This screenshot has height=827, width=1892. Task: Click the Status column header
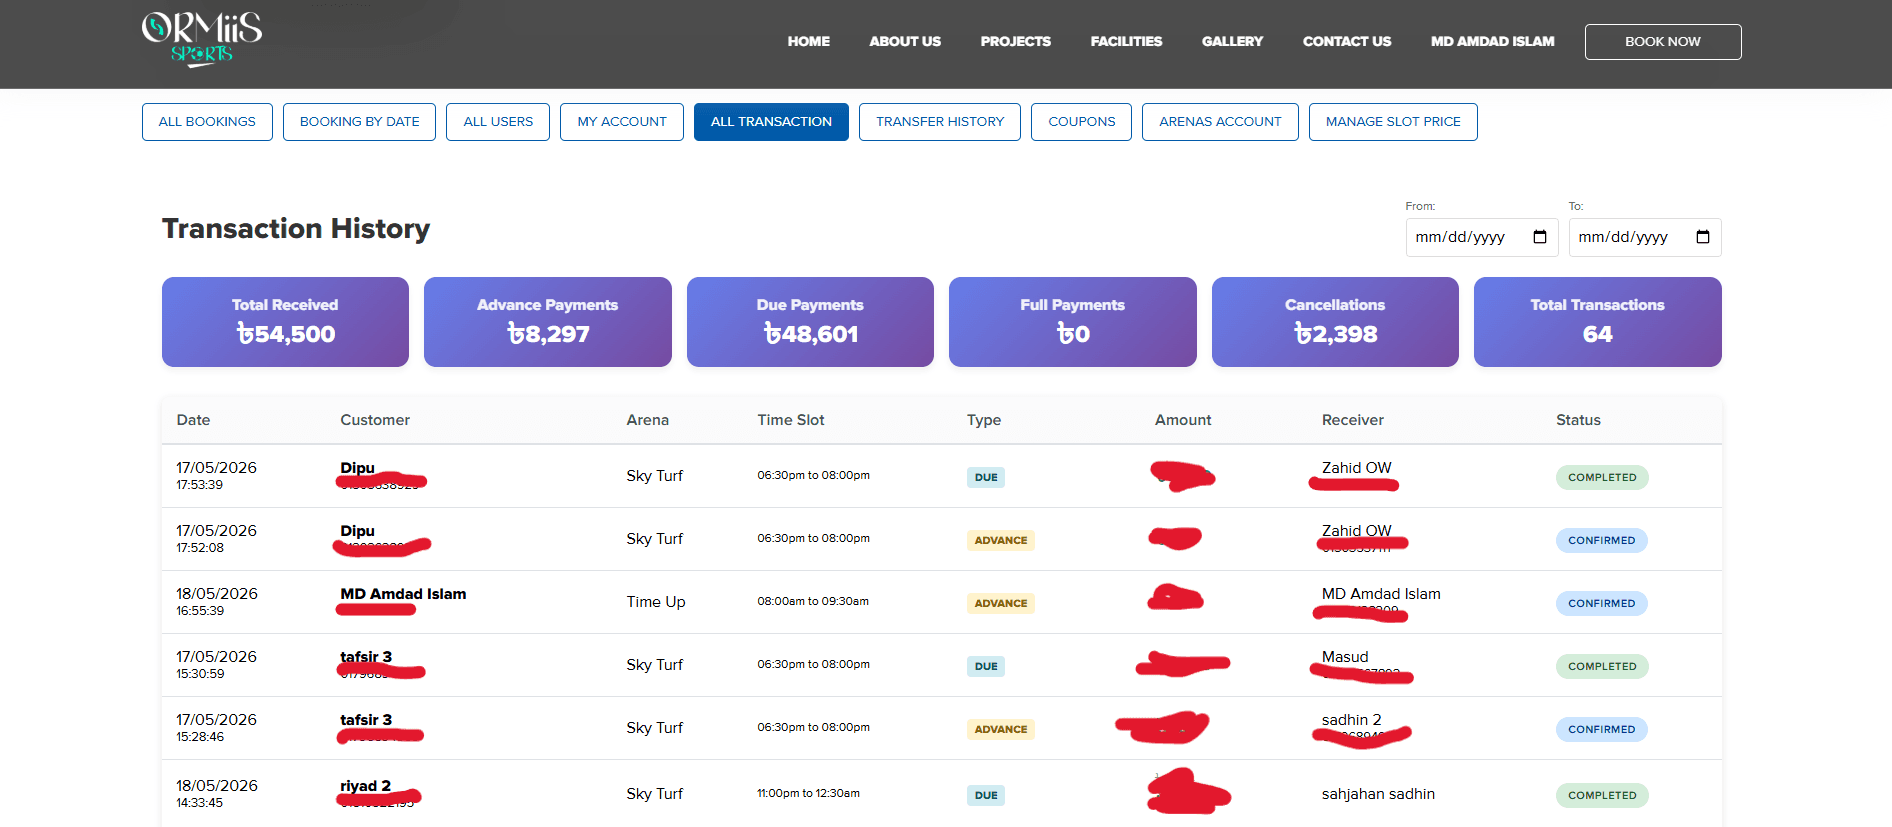tap(1578, 420)
